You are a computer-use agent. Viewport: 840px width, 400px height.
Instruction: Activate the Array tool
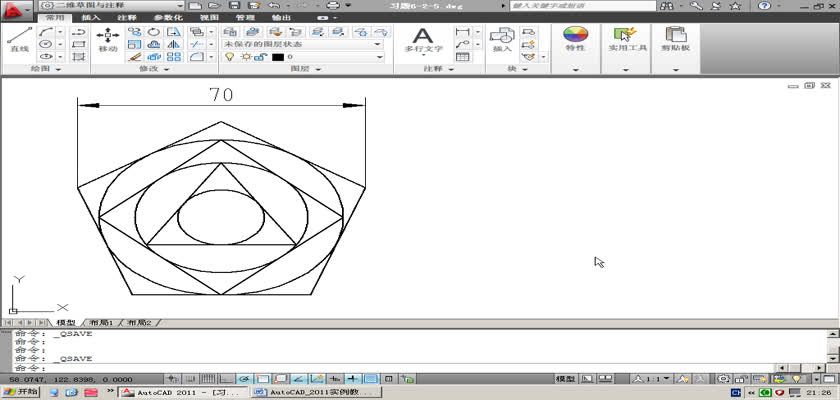(174, 56)
